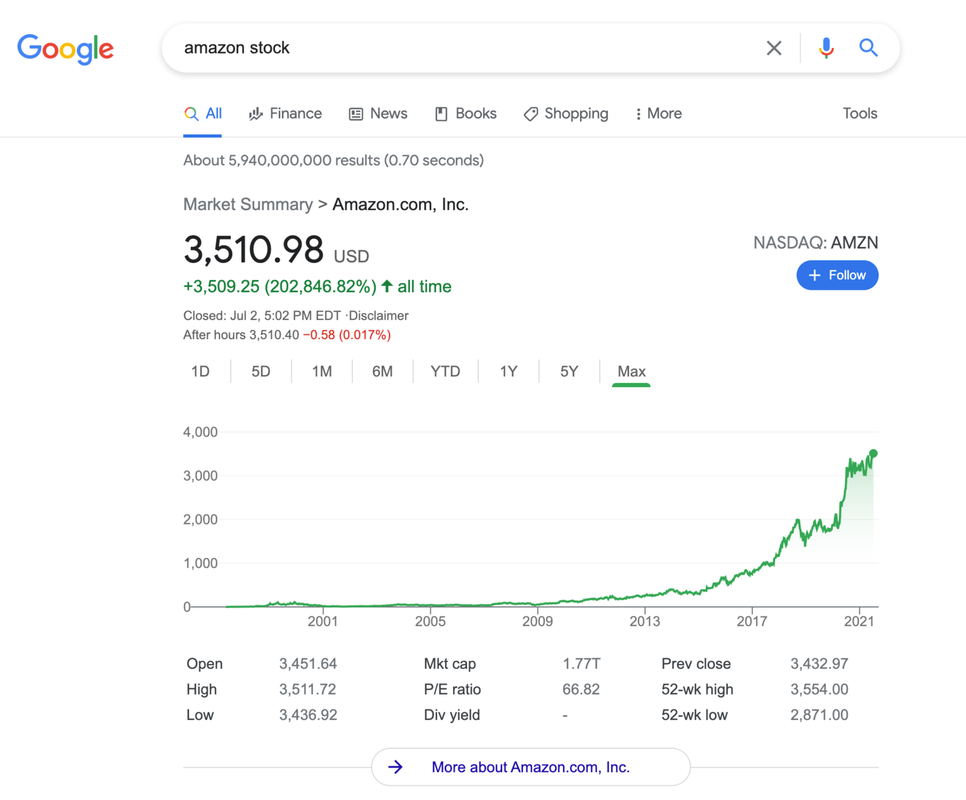Screen dimensions: 966x800
Task: Click the plus icon in Follow button
Action: 814,275
